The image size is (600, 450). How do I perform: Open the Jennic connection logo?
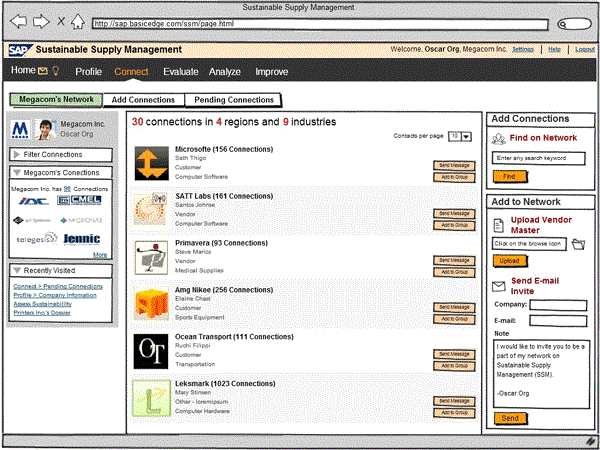(82, 239)
